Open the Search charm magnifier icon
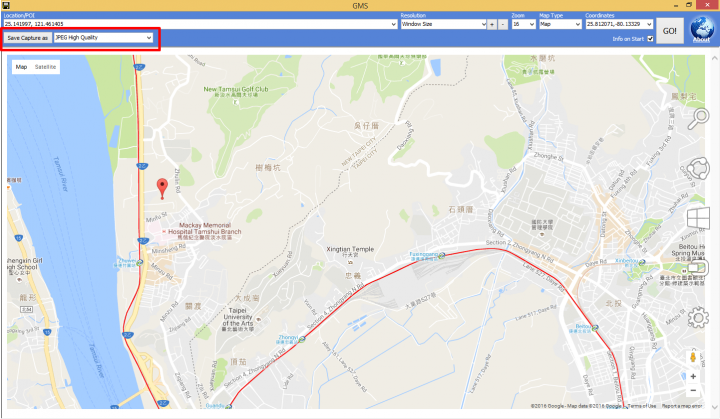This screenshot has width=720, height=419. coord(698,119)
